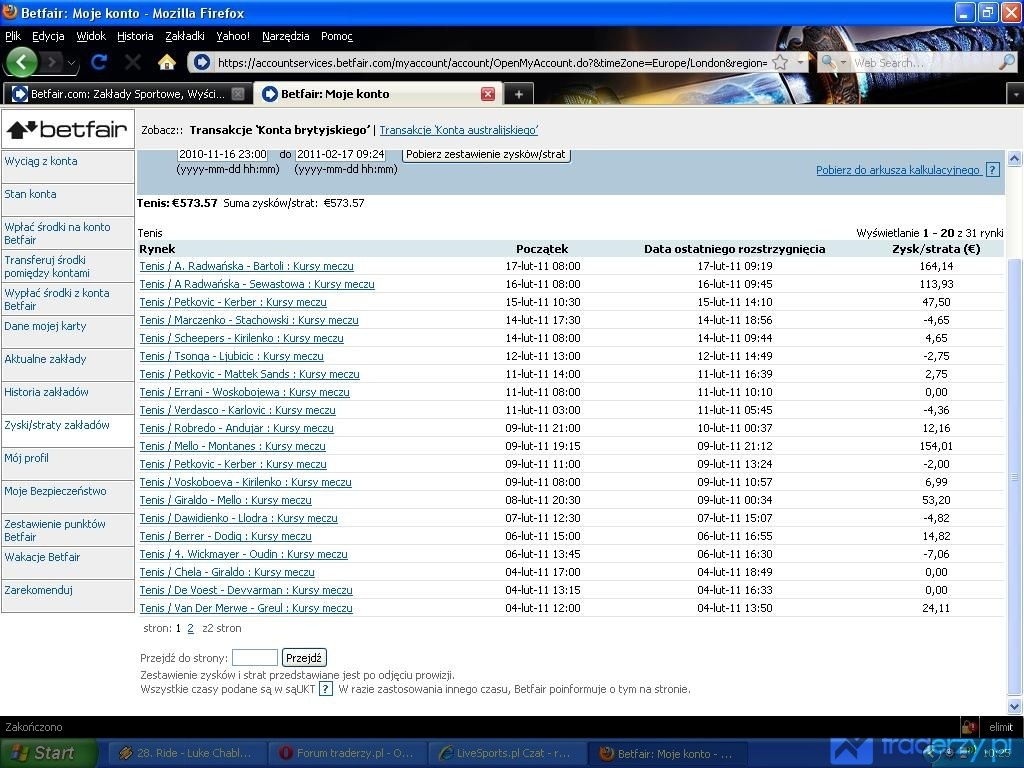Open the Yahoo! menu

[x=233, y=36]
